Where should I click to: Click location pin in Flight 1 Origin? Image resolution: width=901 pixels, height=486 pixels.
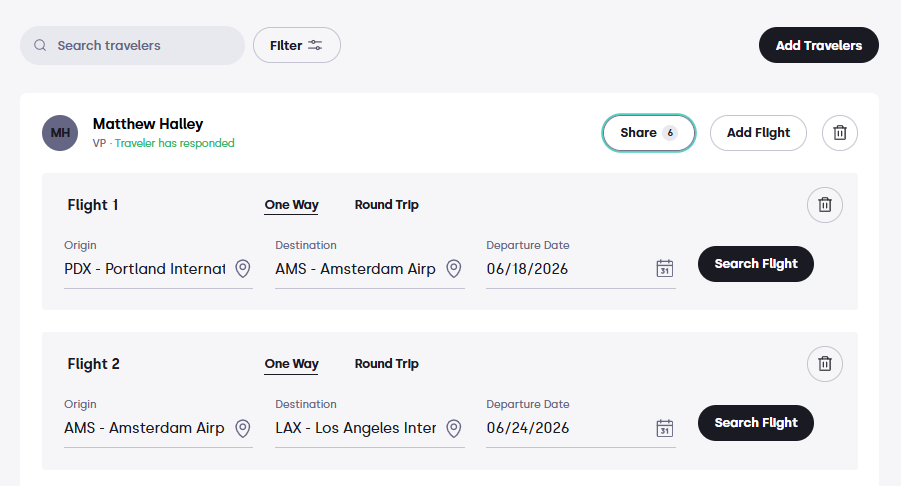[243, 268]
